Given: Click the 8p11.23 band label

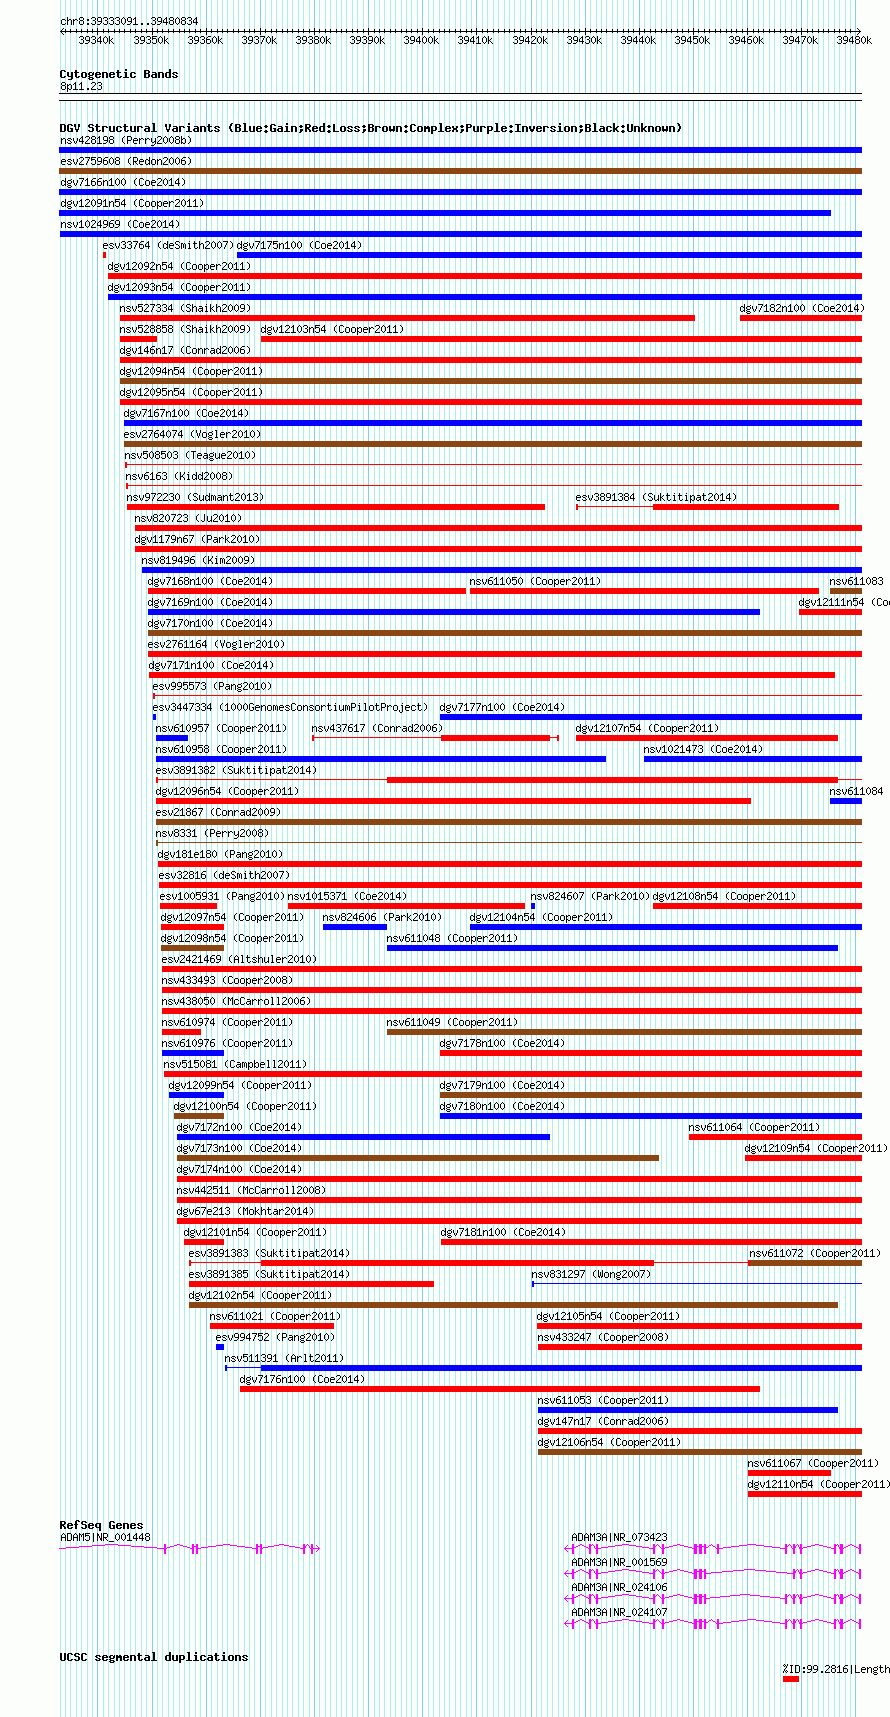Looking at the screenshot, I should coord(81,87).
